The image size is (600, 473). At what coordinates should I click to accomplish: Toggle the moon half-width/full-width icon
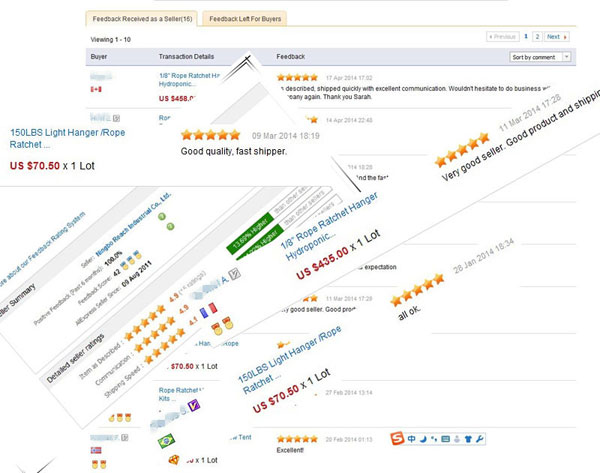pyautogui.click(x=423, y=439)
